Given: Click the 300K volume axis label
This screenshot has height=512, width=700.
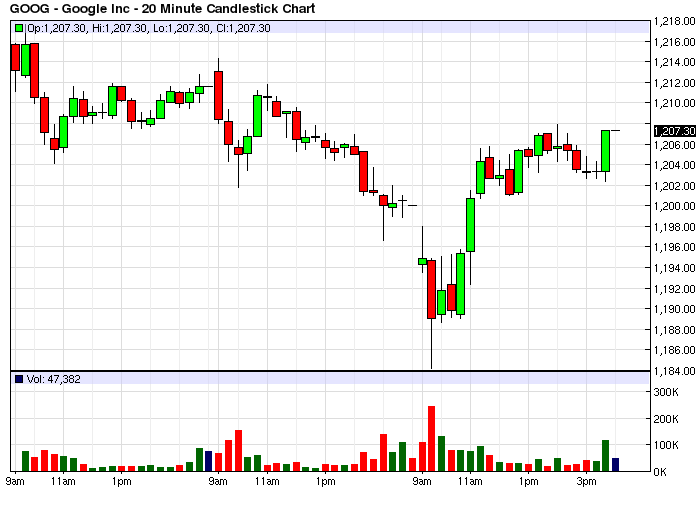Looking at the screenshot, I should [x=666, y=392].
